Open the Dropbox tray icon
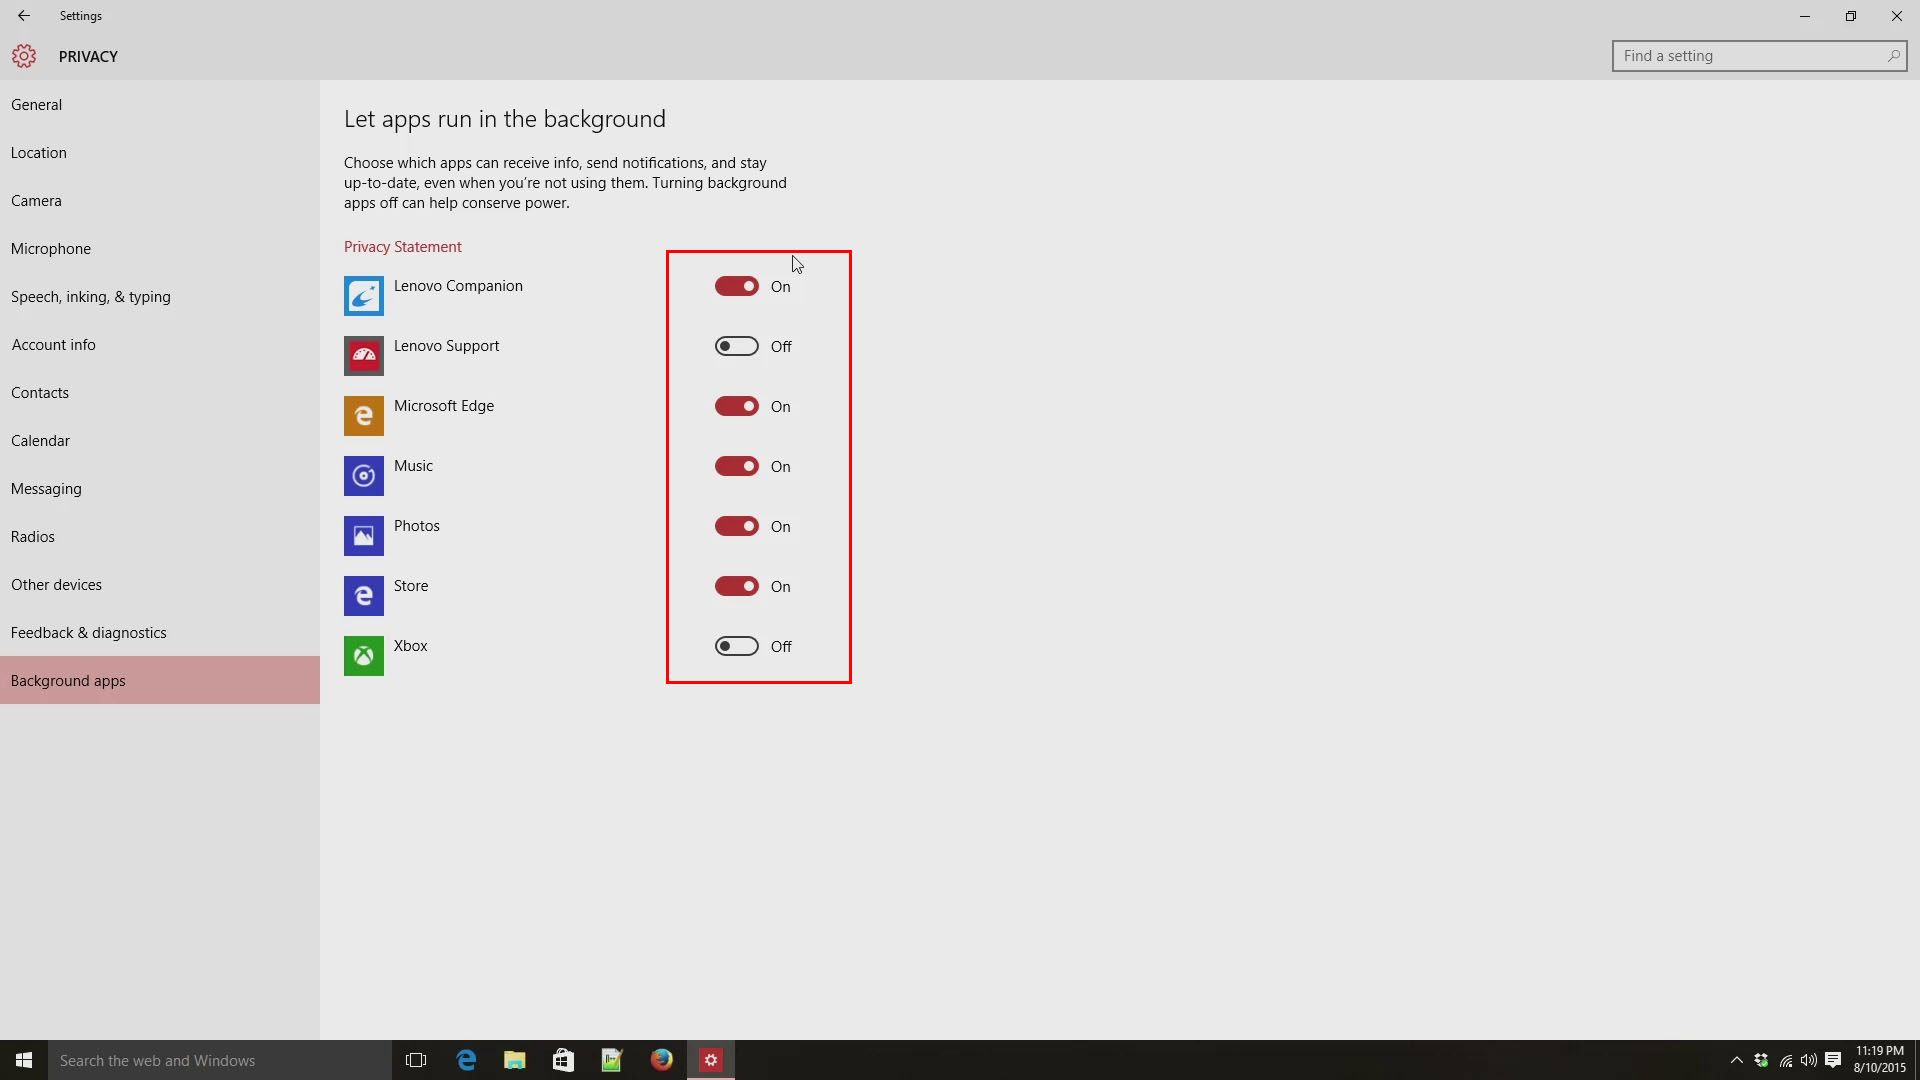Screen dimensions: 1920x1080 (x=1761, y=1060)
